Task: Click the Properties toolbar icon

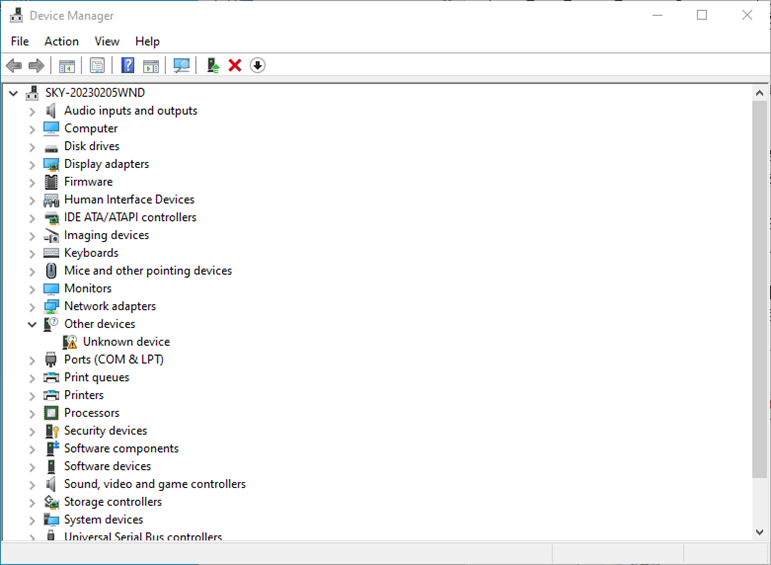Action: coord(97,66)
